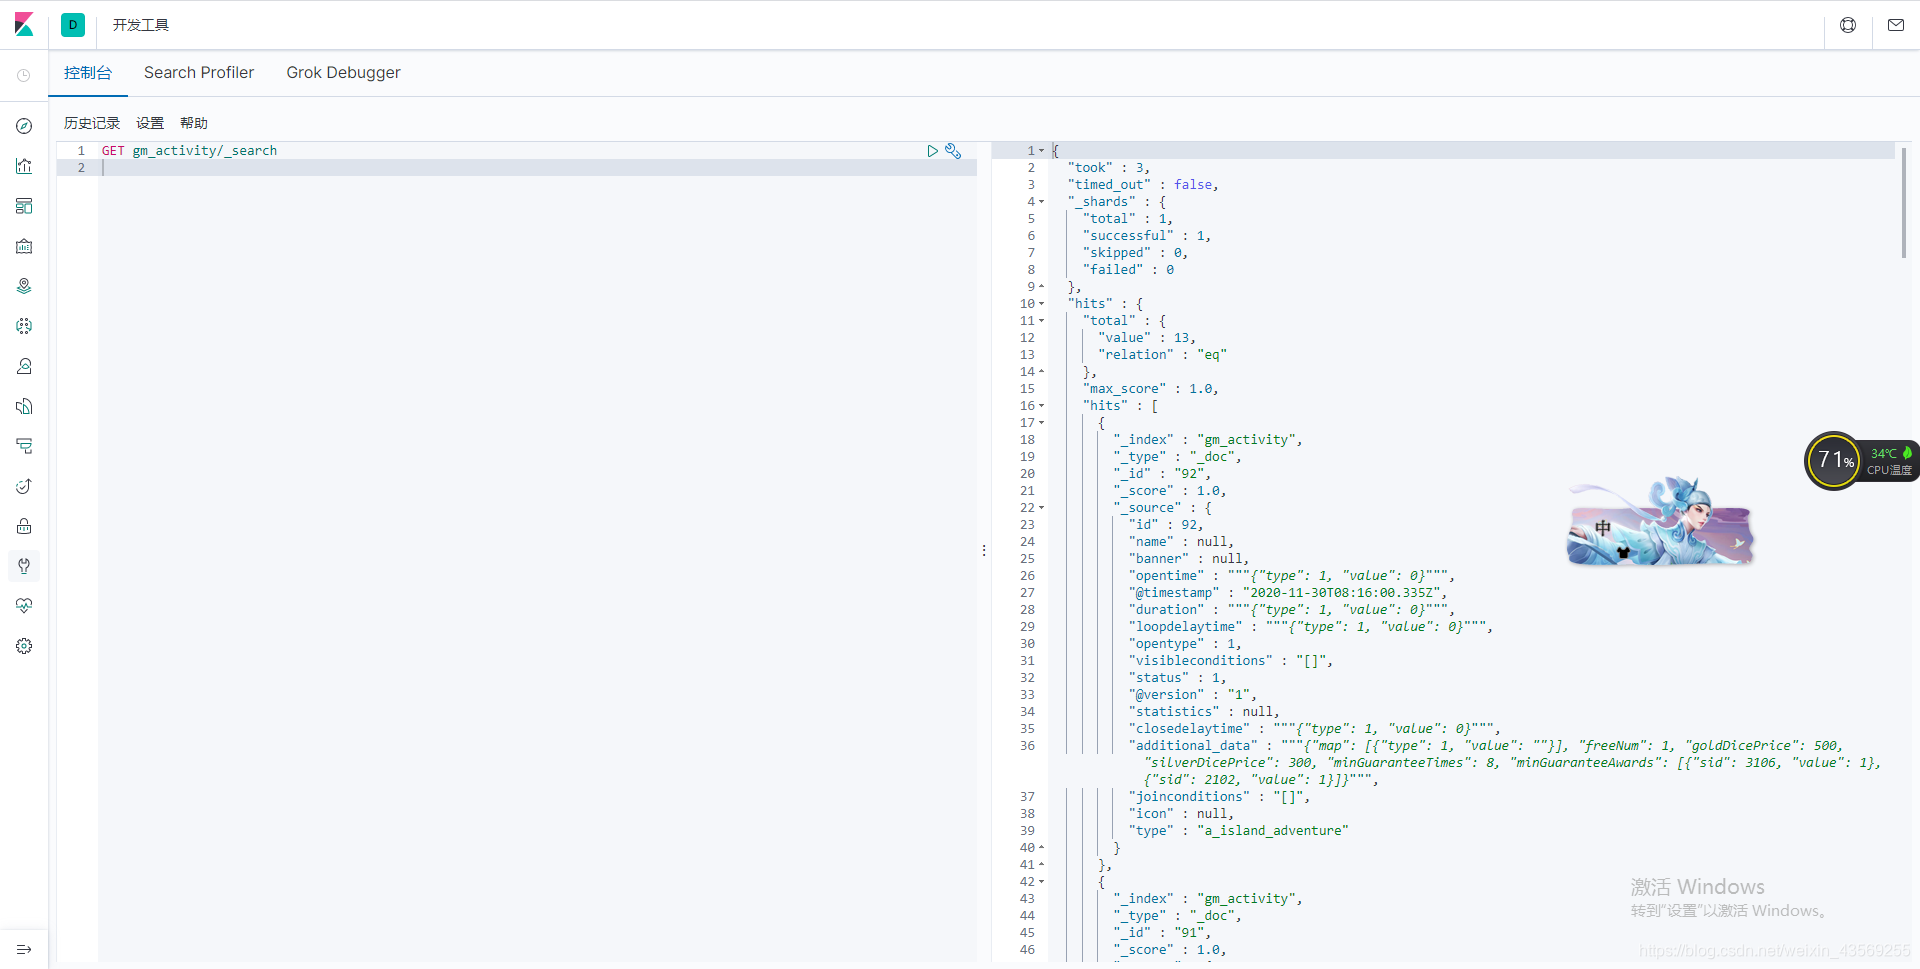Expand the navigation menu with bottom-left arrow
1920x969 pixels.
coord(23,949)
